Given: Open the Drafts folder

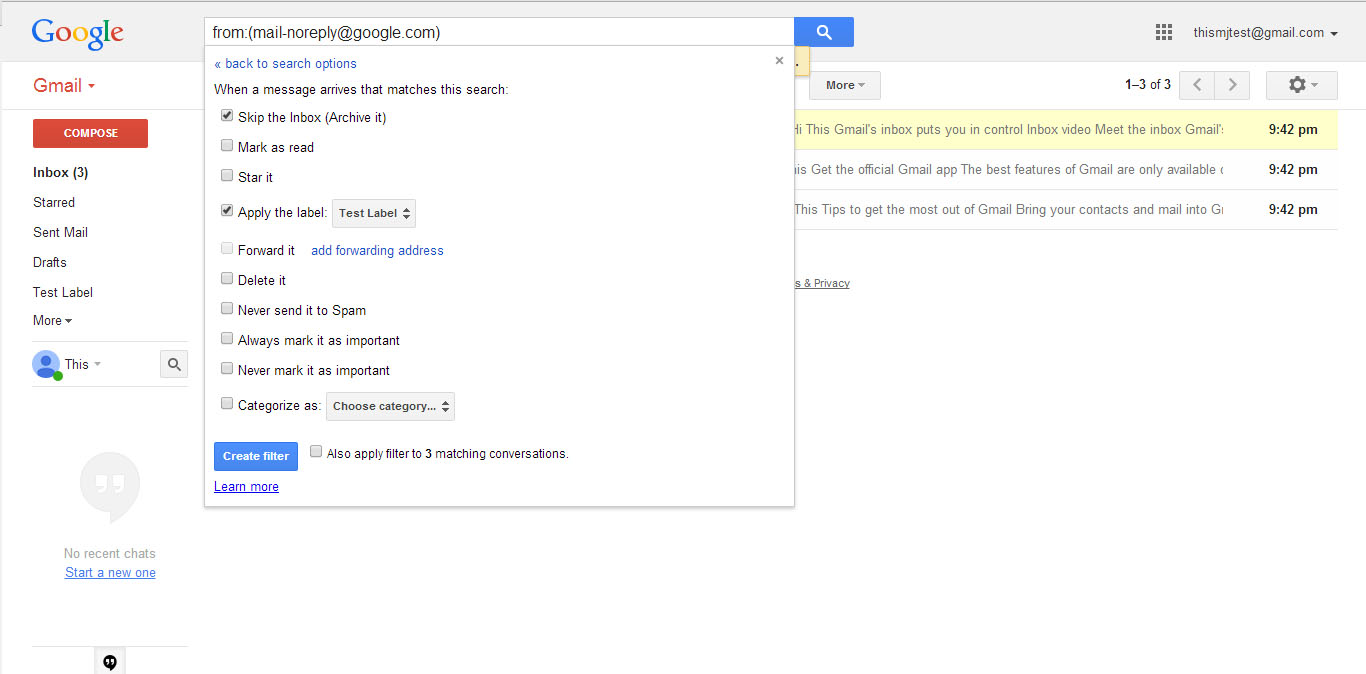Looking at the screenshot, I should (50, 262).
